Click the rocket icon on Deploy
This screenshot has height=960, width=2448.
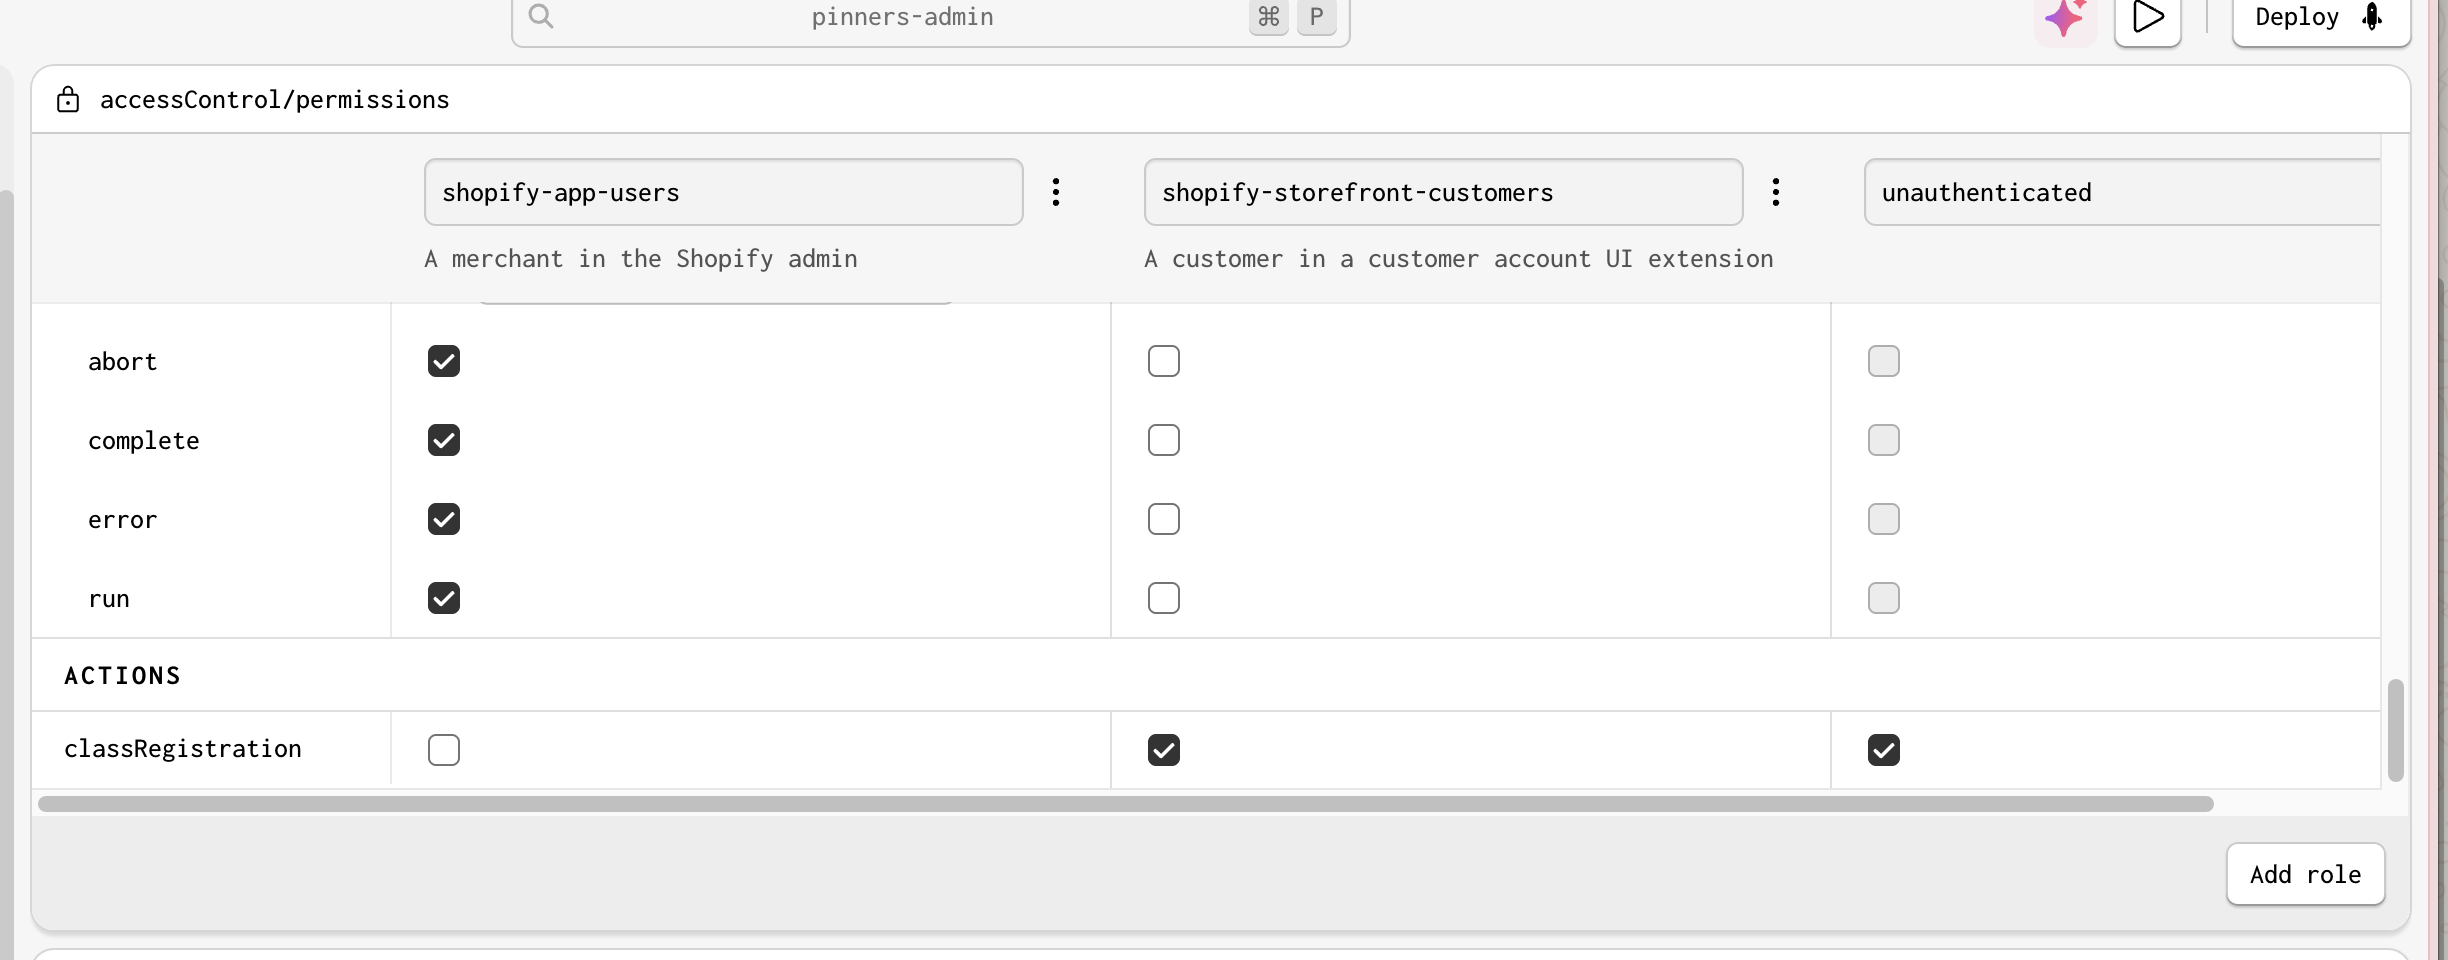2372,17
